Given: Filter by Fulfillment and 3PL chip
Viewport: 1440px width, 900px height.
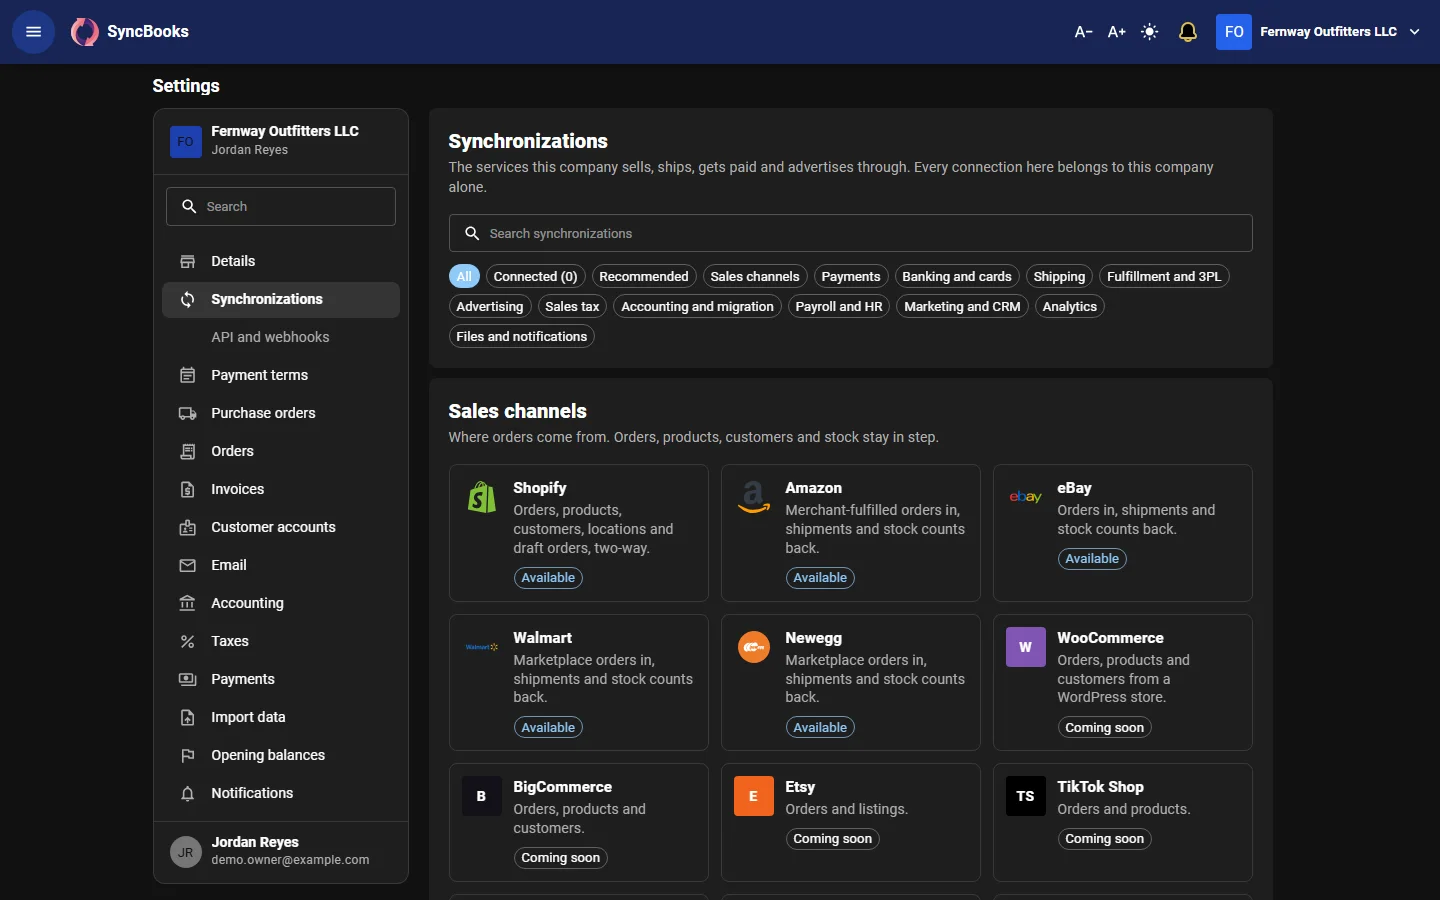Looking at the screenshot, I should coord(1164,276).
